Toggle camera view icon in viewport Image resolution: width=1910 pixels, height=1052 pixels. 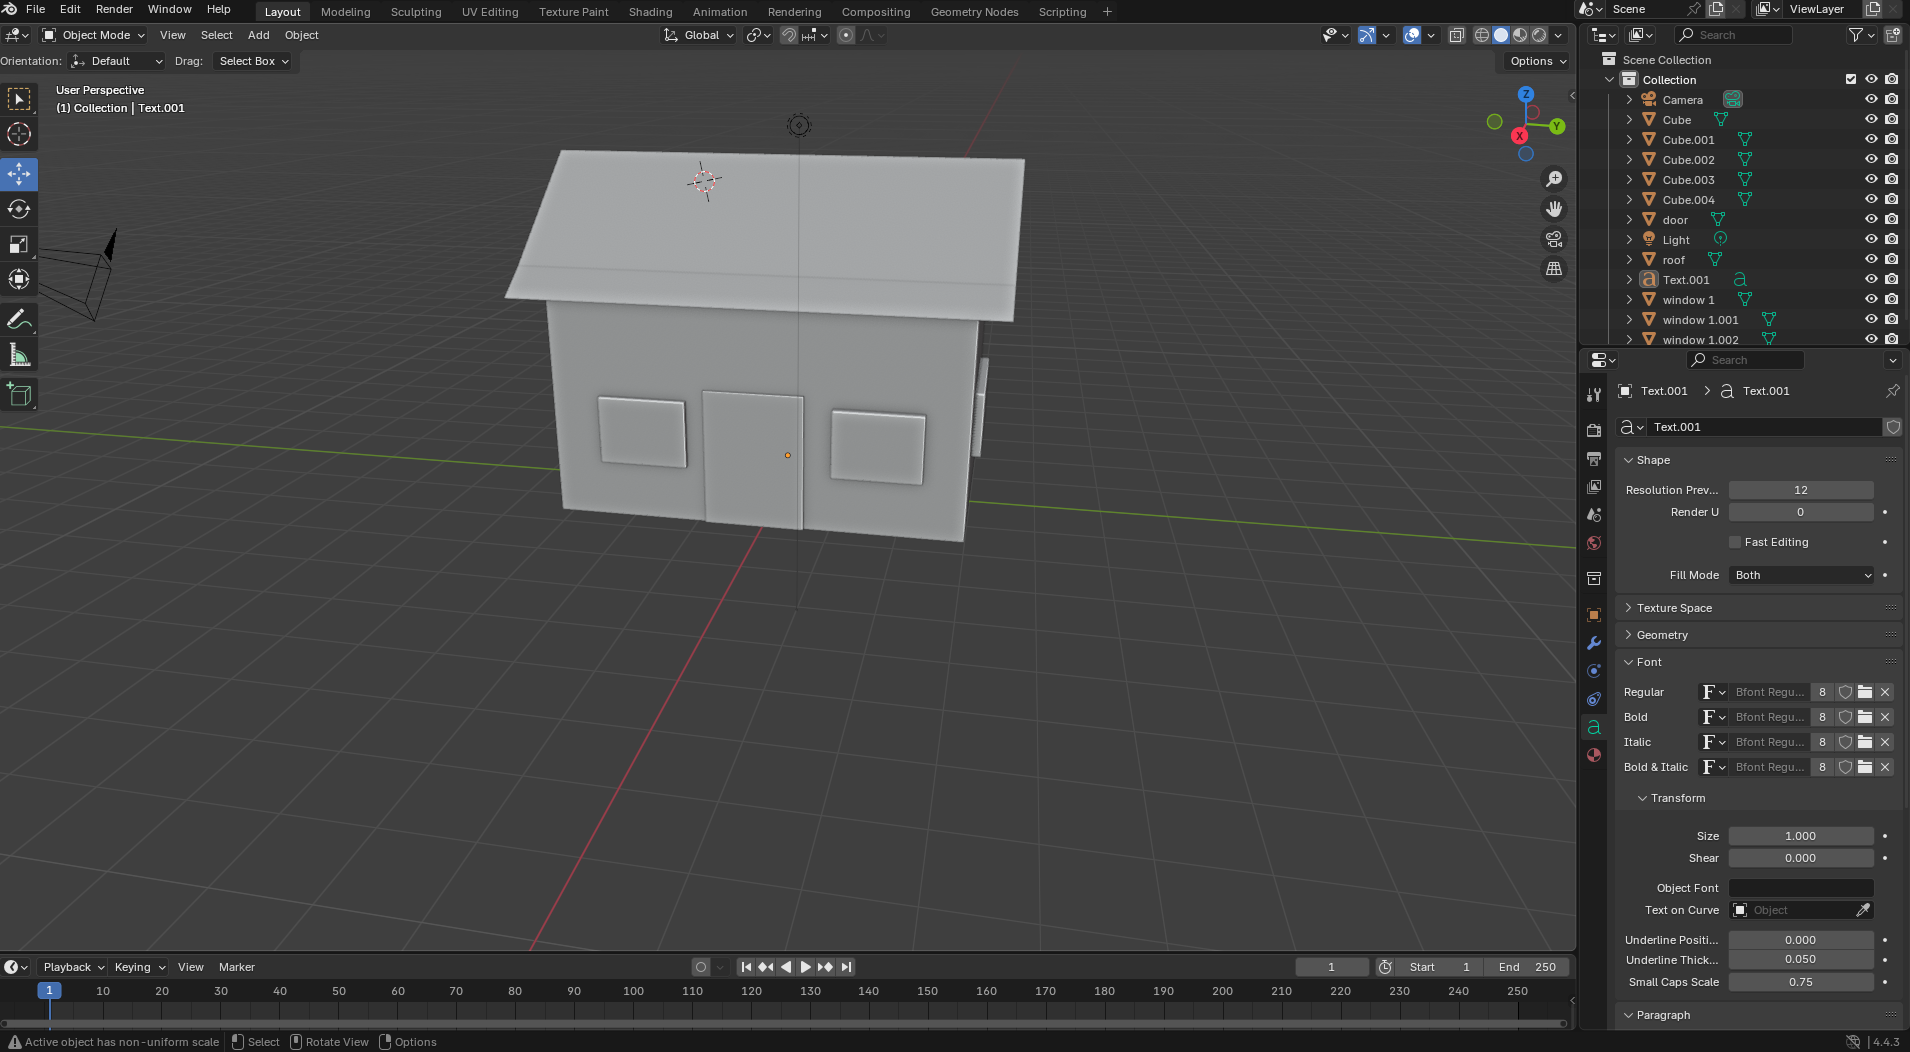click(1554, 239)
